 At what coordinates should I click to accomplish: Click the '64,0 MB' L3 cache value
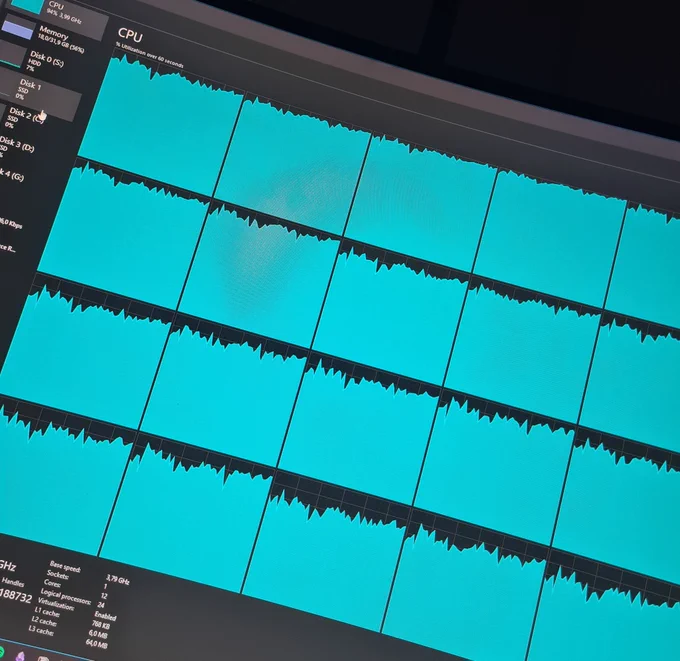[96, 644]
